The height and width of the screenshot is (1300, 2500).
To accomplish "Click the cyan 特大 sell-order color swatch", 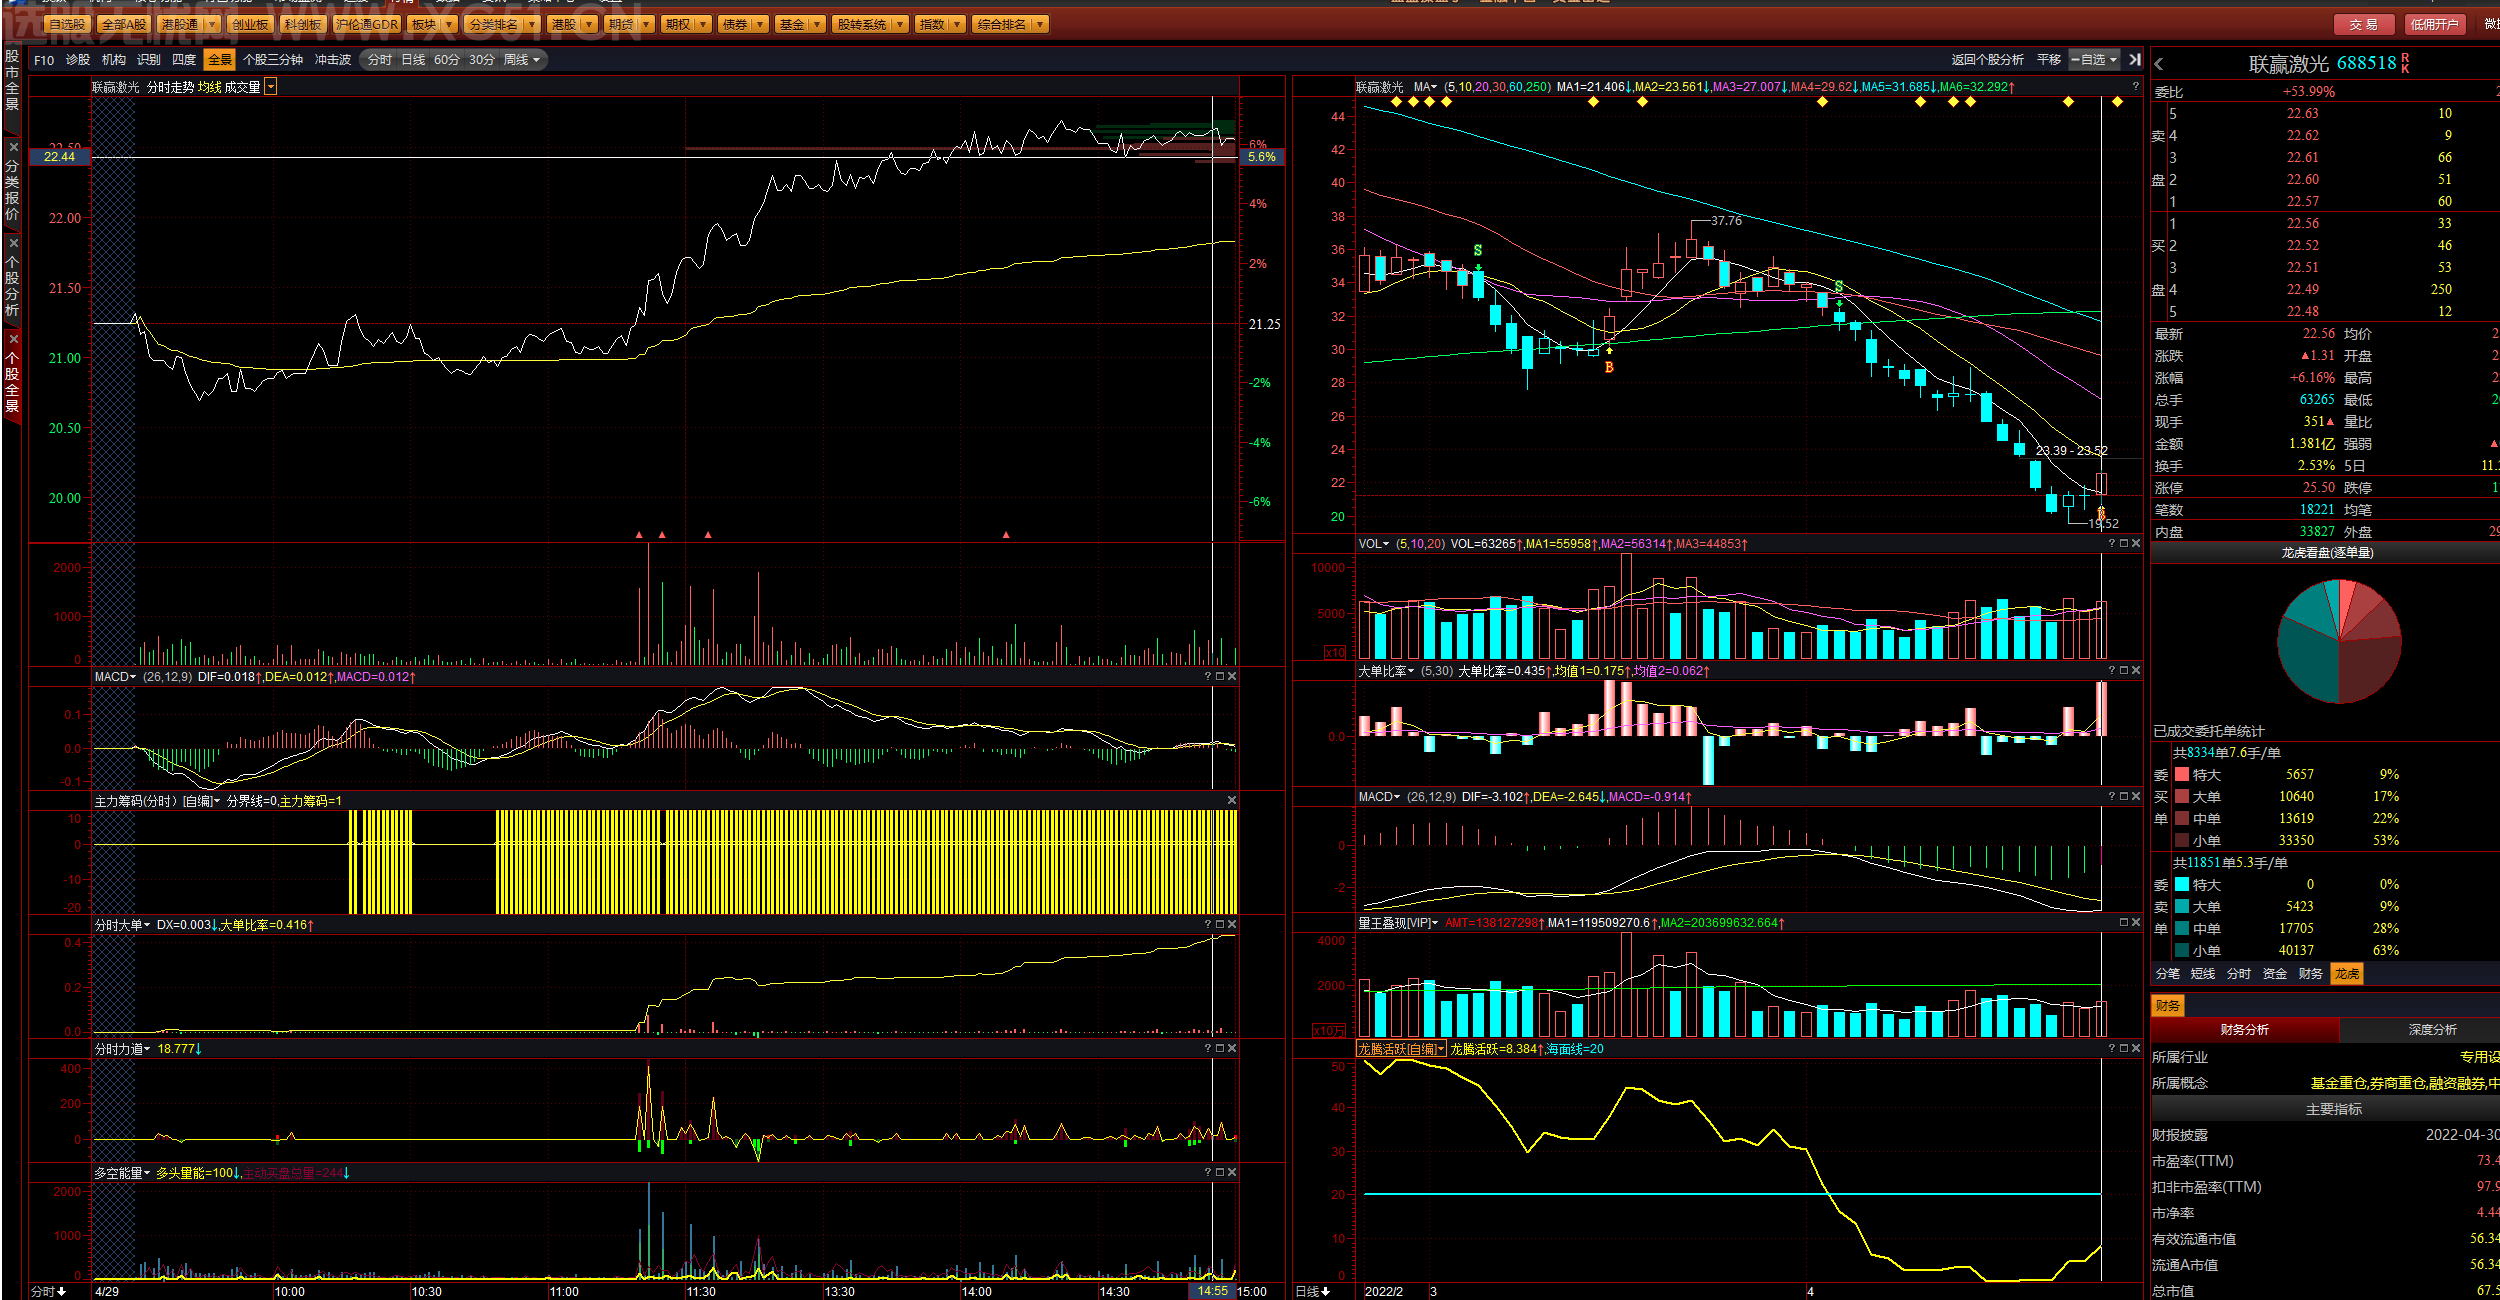I will point(2182,885).
